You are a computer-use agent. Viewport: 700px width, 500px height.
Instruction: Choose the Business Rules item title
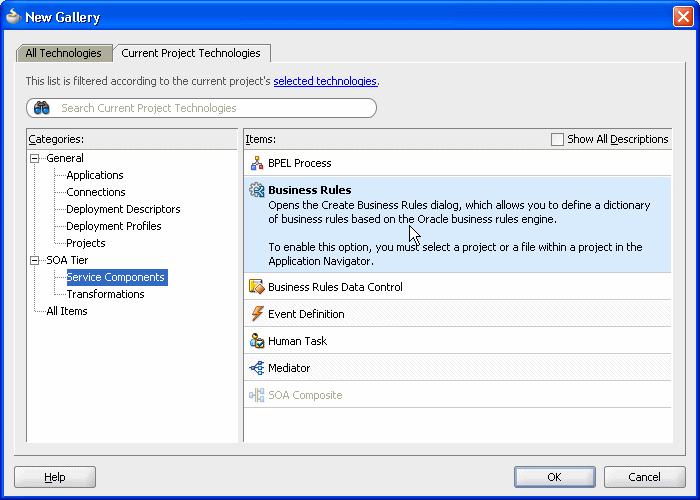(x=310, y=190)
